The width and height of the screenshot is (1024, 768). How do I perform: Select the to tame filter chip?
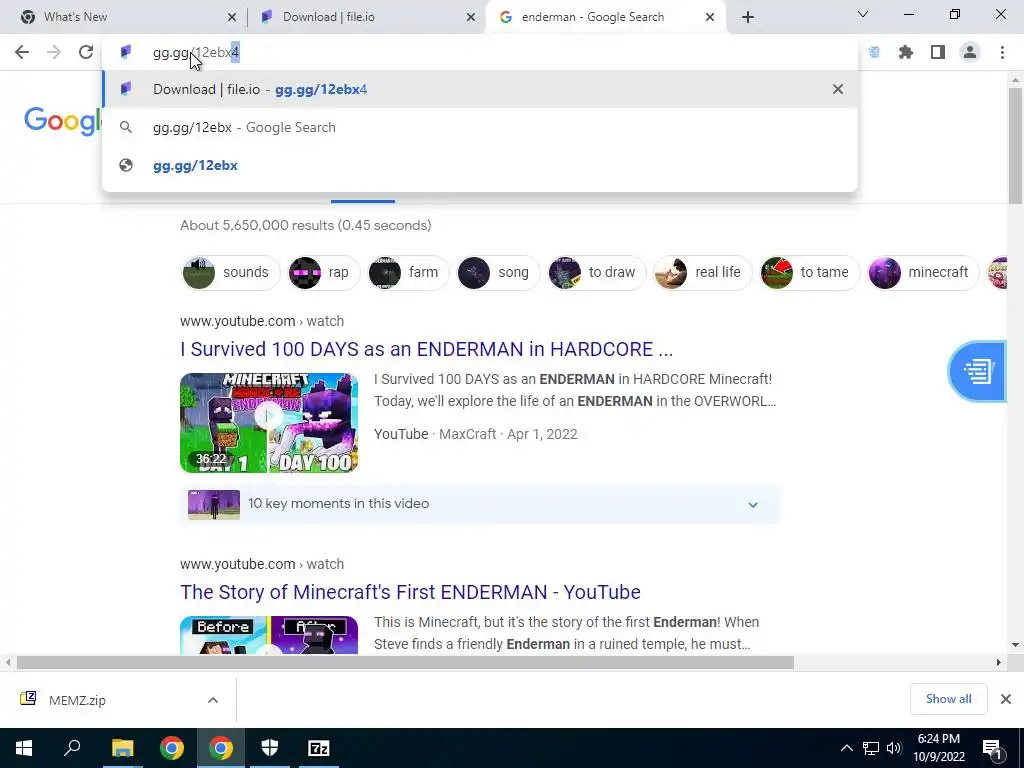pyautogui.click(x=809, y=272)
